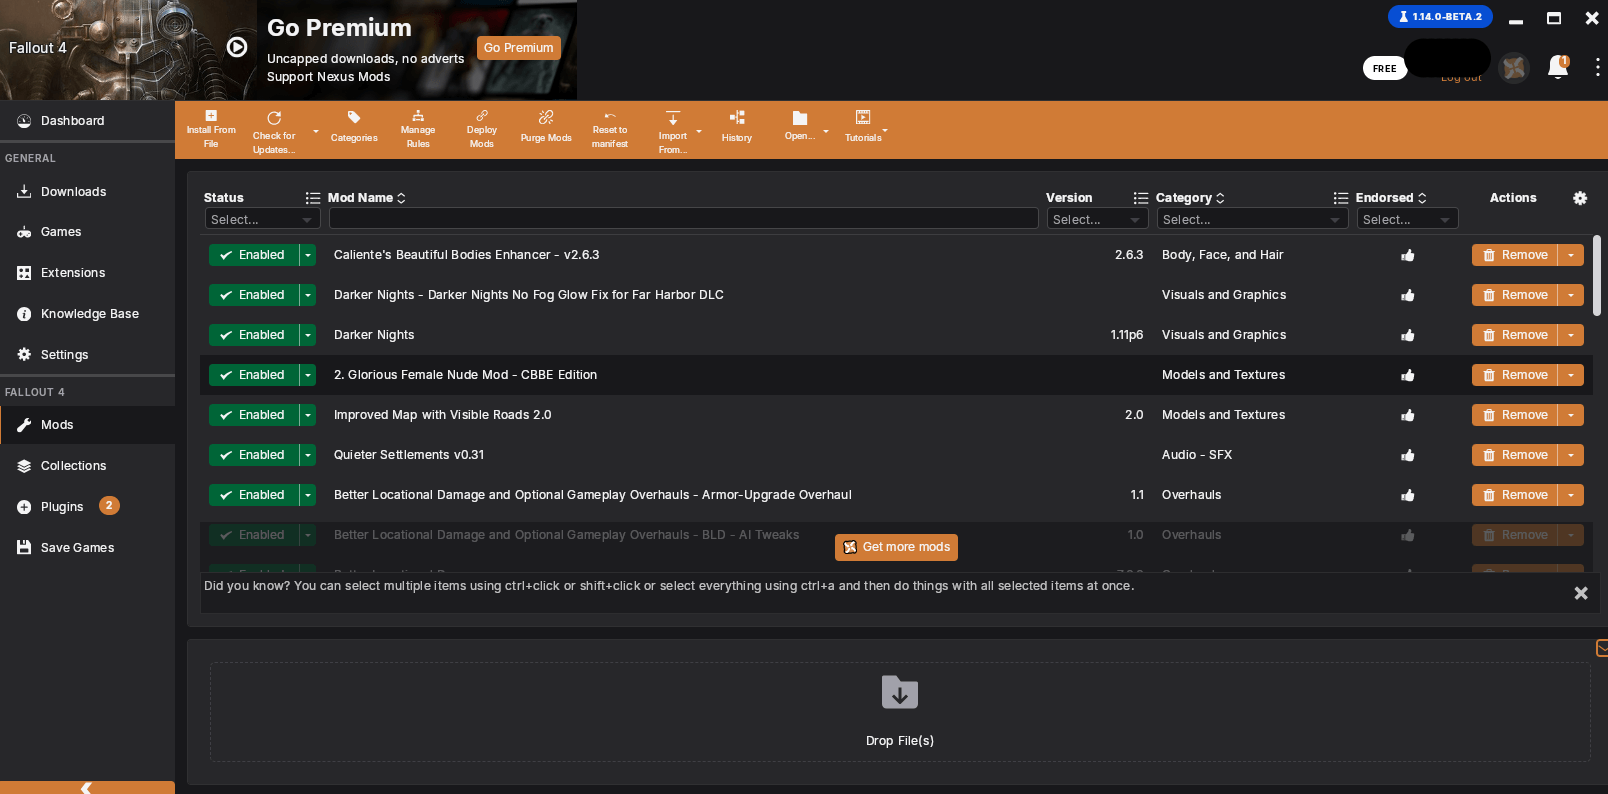Focus the Mod Name filter field
The width and height of the screenshot is (1608, 794).
pos(684,219)
